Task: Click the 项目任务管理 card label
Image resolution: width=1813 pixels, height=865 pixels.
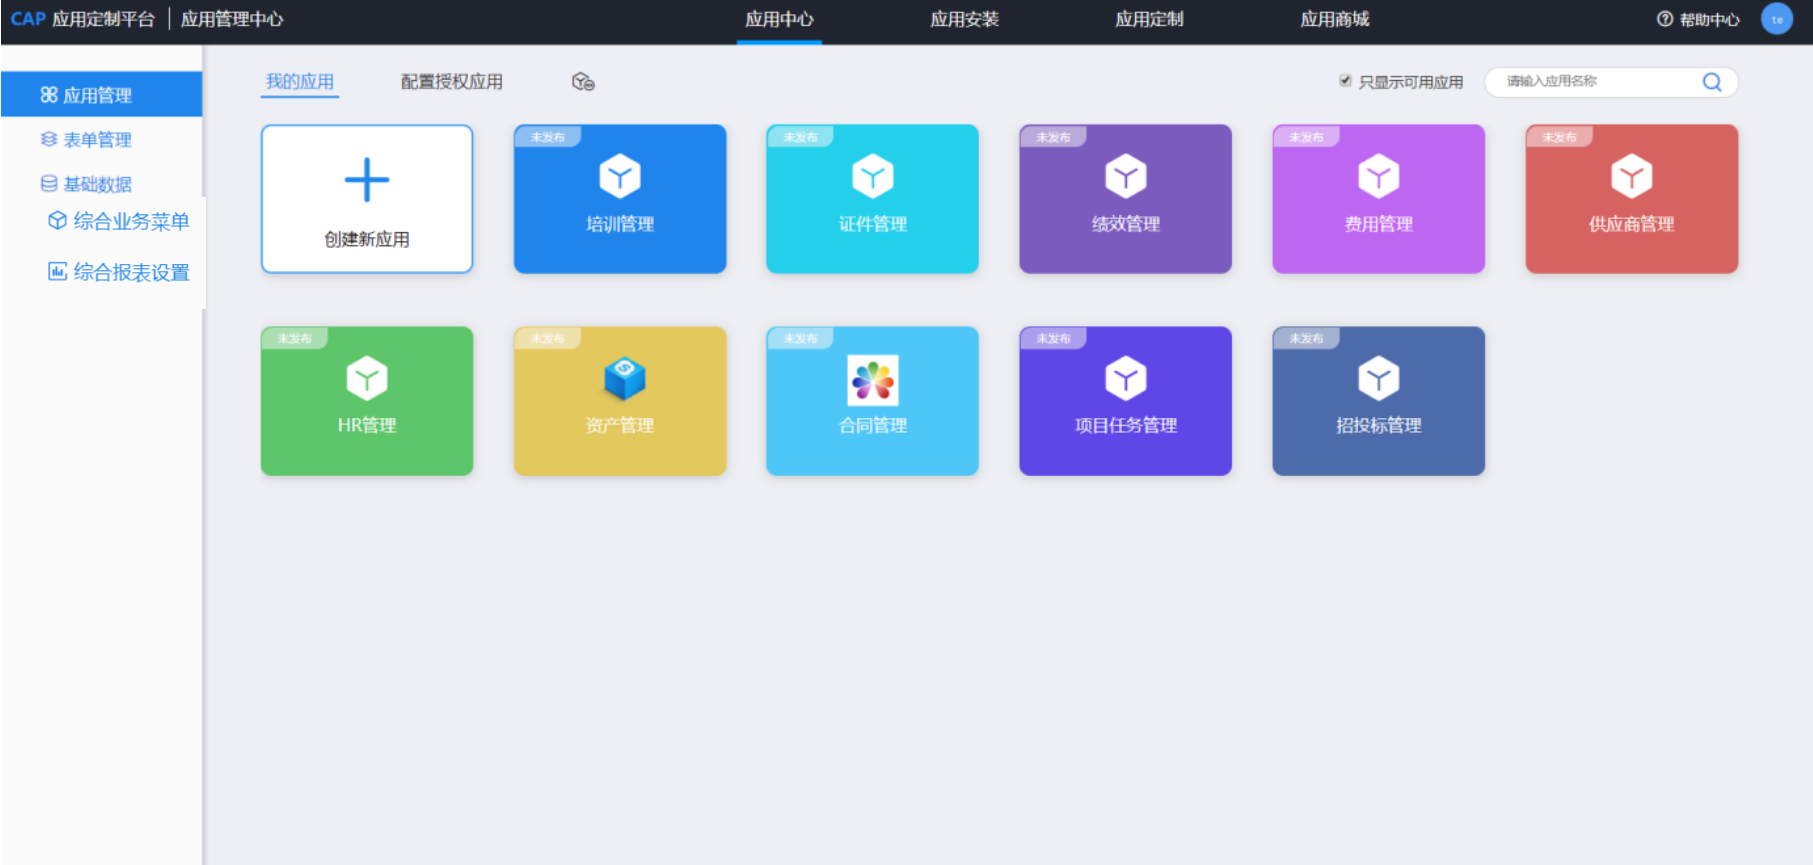Action: [1126, 425]
